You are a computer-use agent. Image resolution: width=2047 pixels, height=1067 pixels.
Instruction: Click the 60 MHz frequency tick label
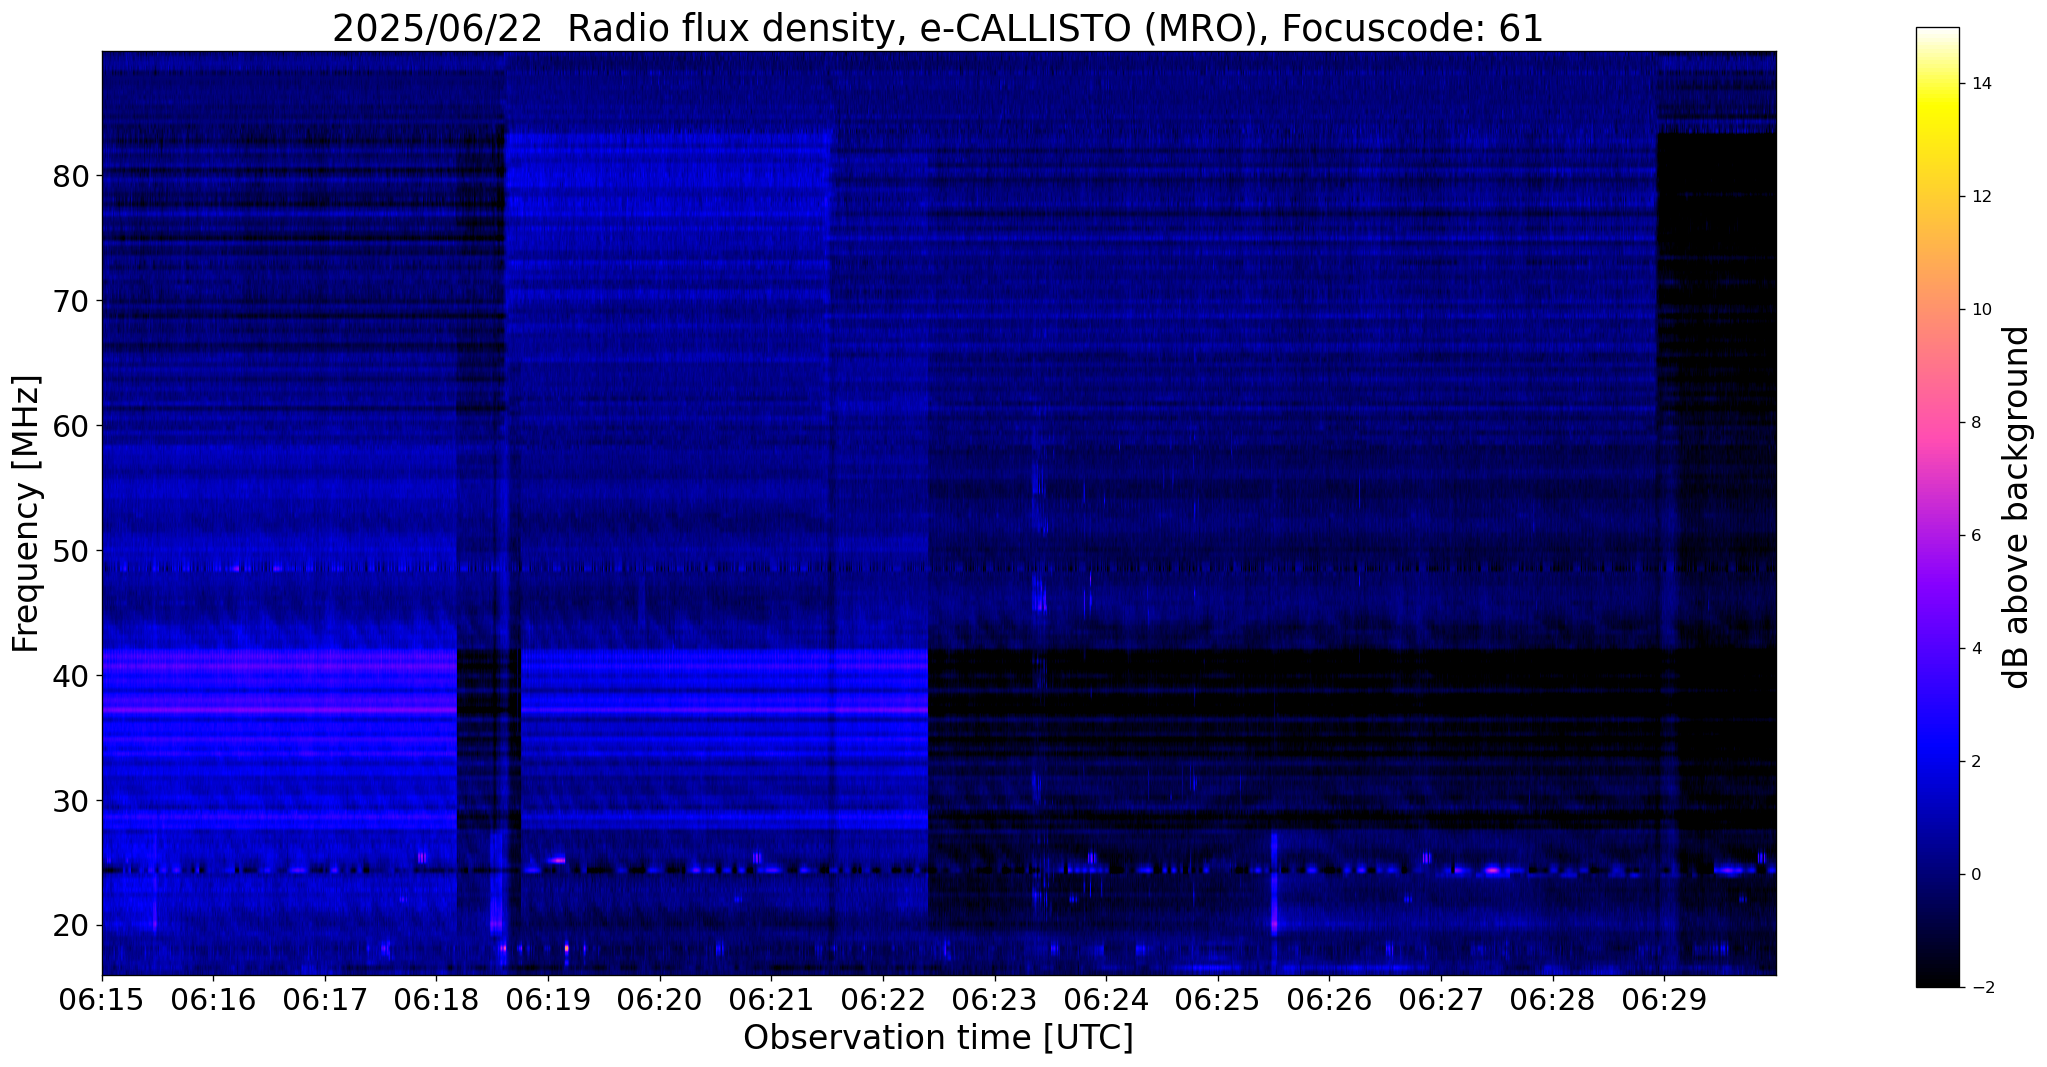click(70, 426)
